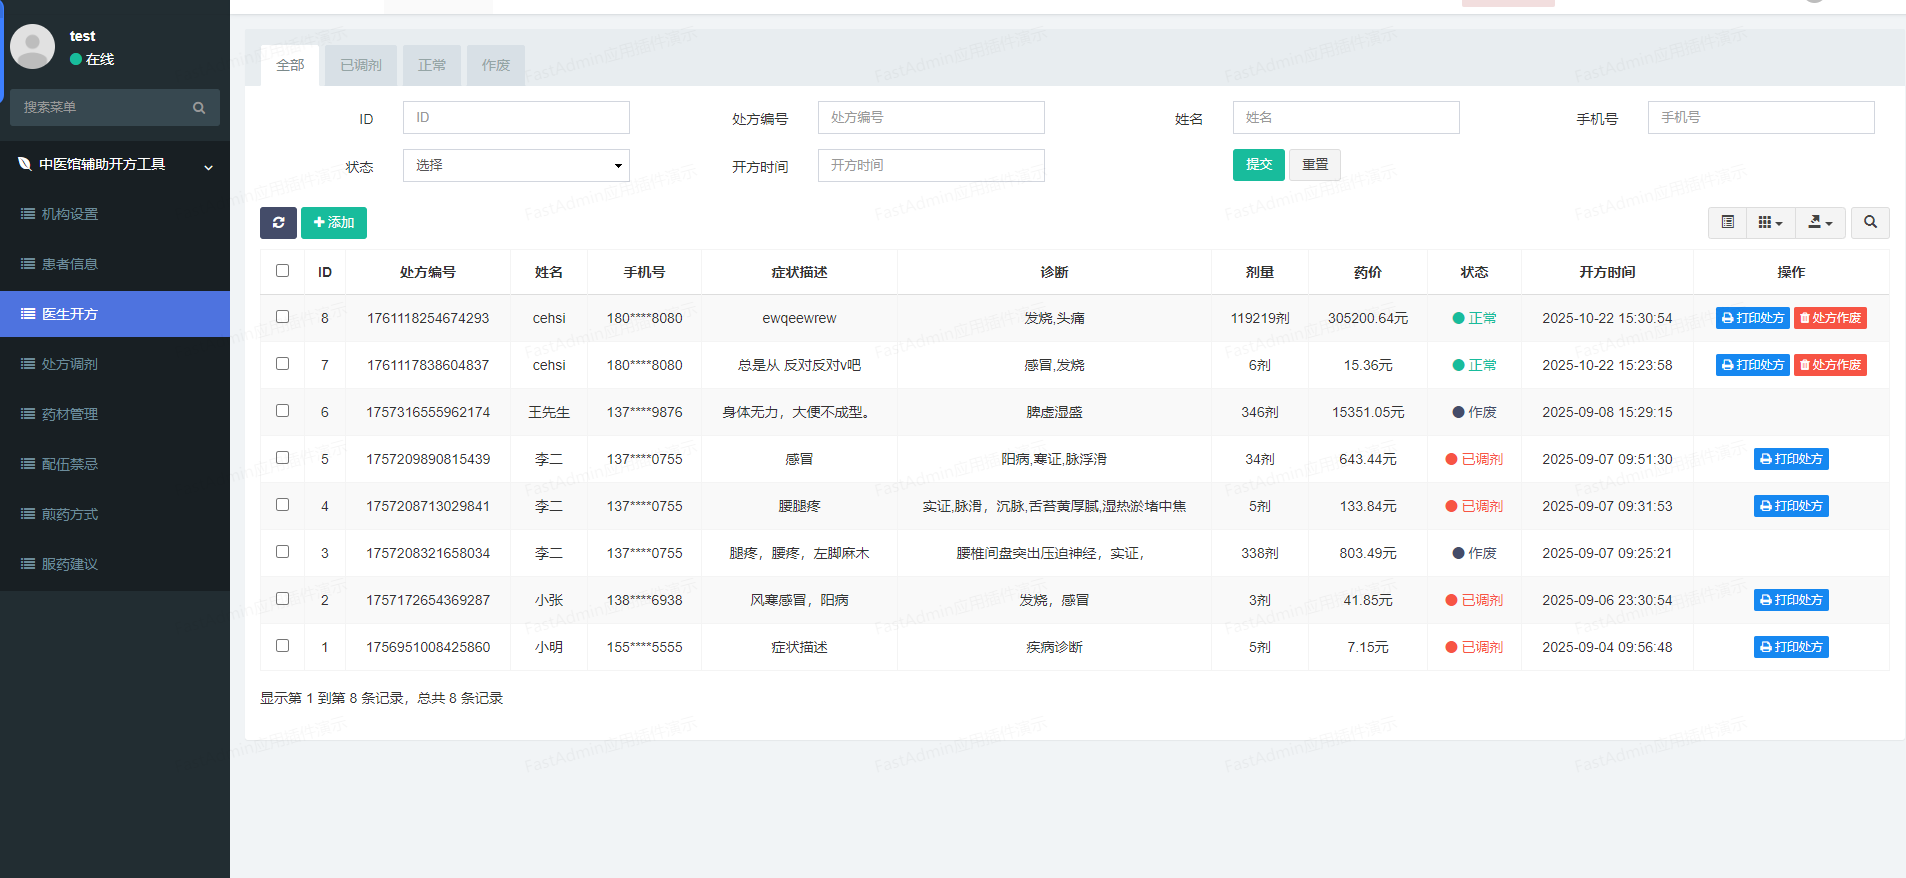Image resolution: width=1906 pixels, height=878 pixels.
Task: Check the select-all checkbox in table header
Action: [x=282, y=271]
